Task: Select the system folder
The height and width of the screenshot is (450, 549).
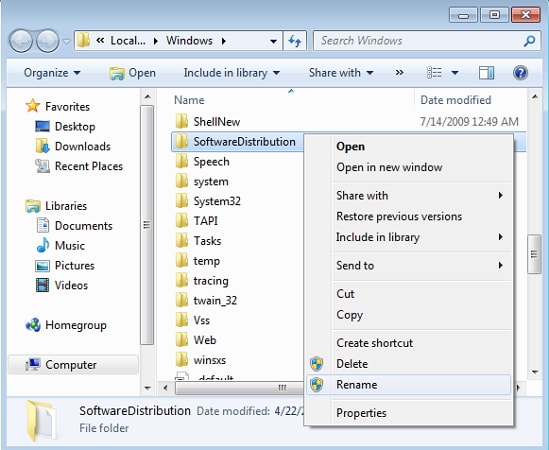Action: 202,181
